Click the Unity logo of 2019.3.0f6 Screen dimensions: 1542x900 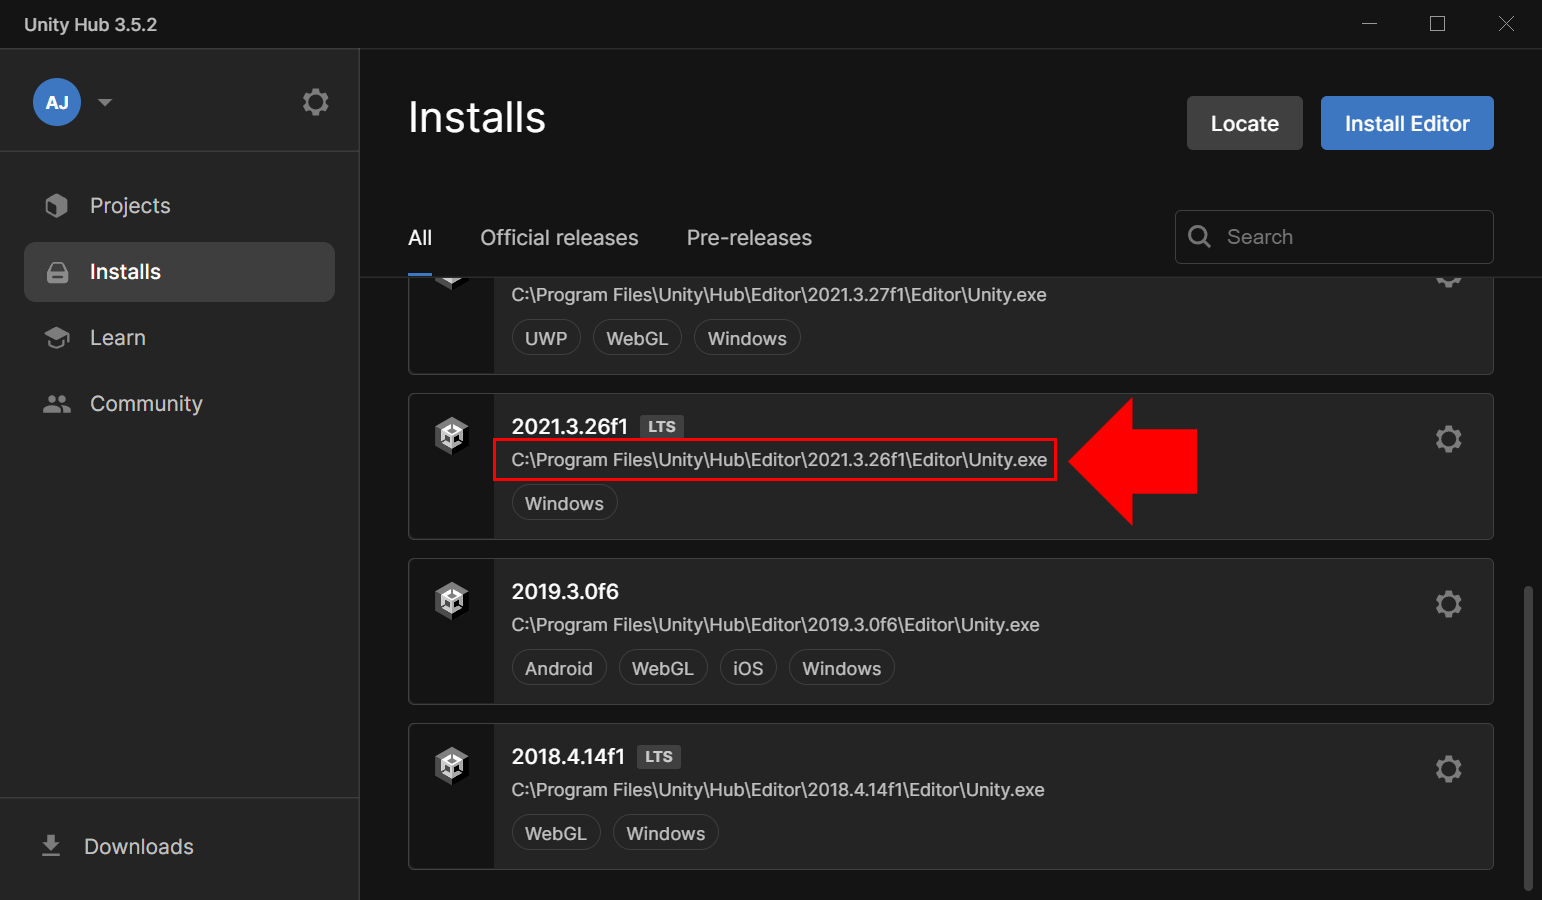452,601
